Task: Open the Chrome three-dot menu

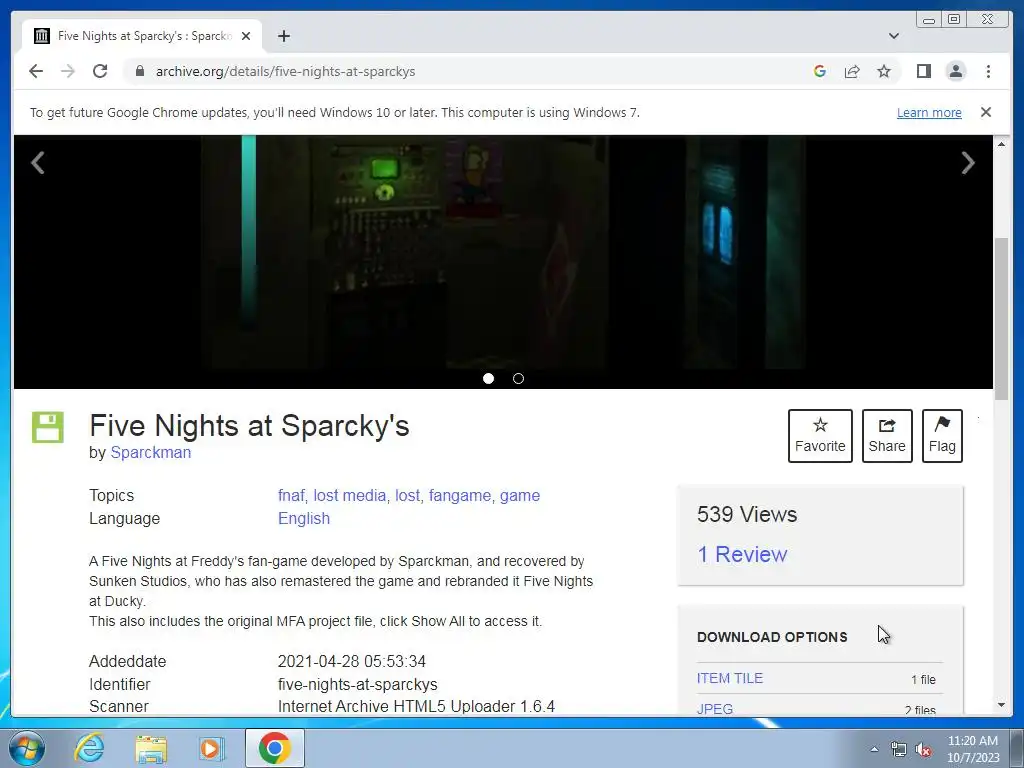Action: coord(988,71)
